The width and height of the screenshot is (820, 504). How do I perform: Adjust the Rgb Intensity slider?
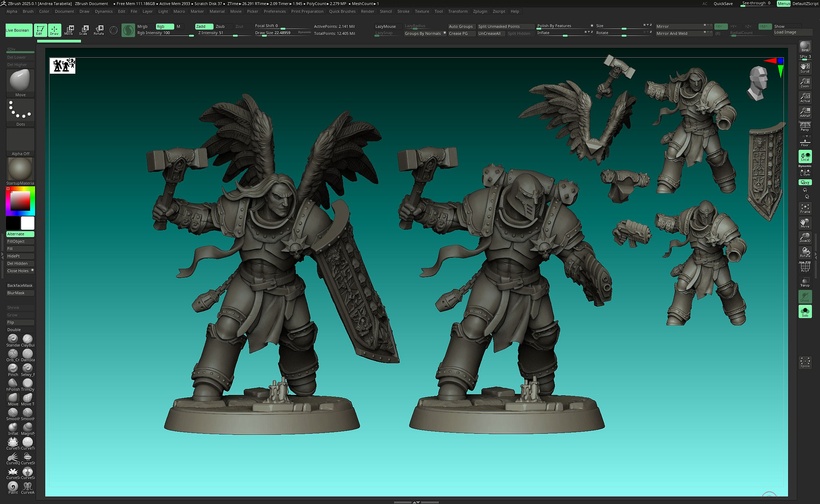coord(165,33)
